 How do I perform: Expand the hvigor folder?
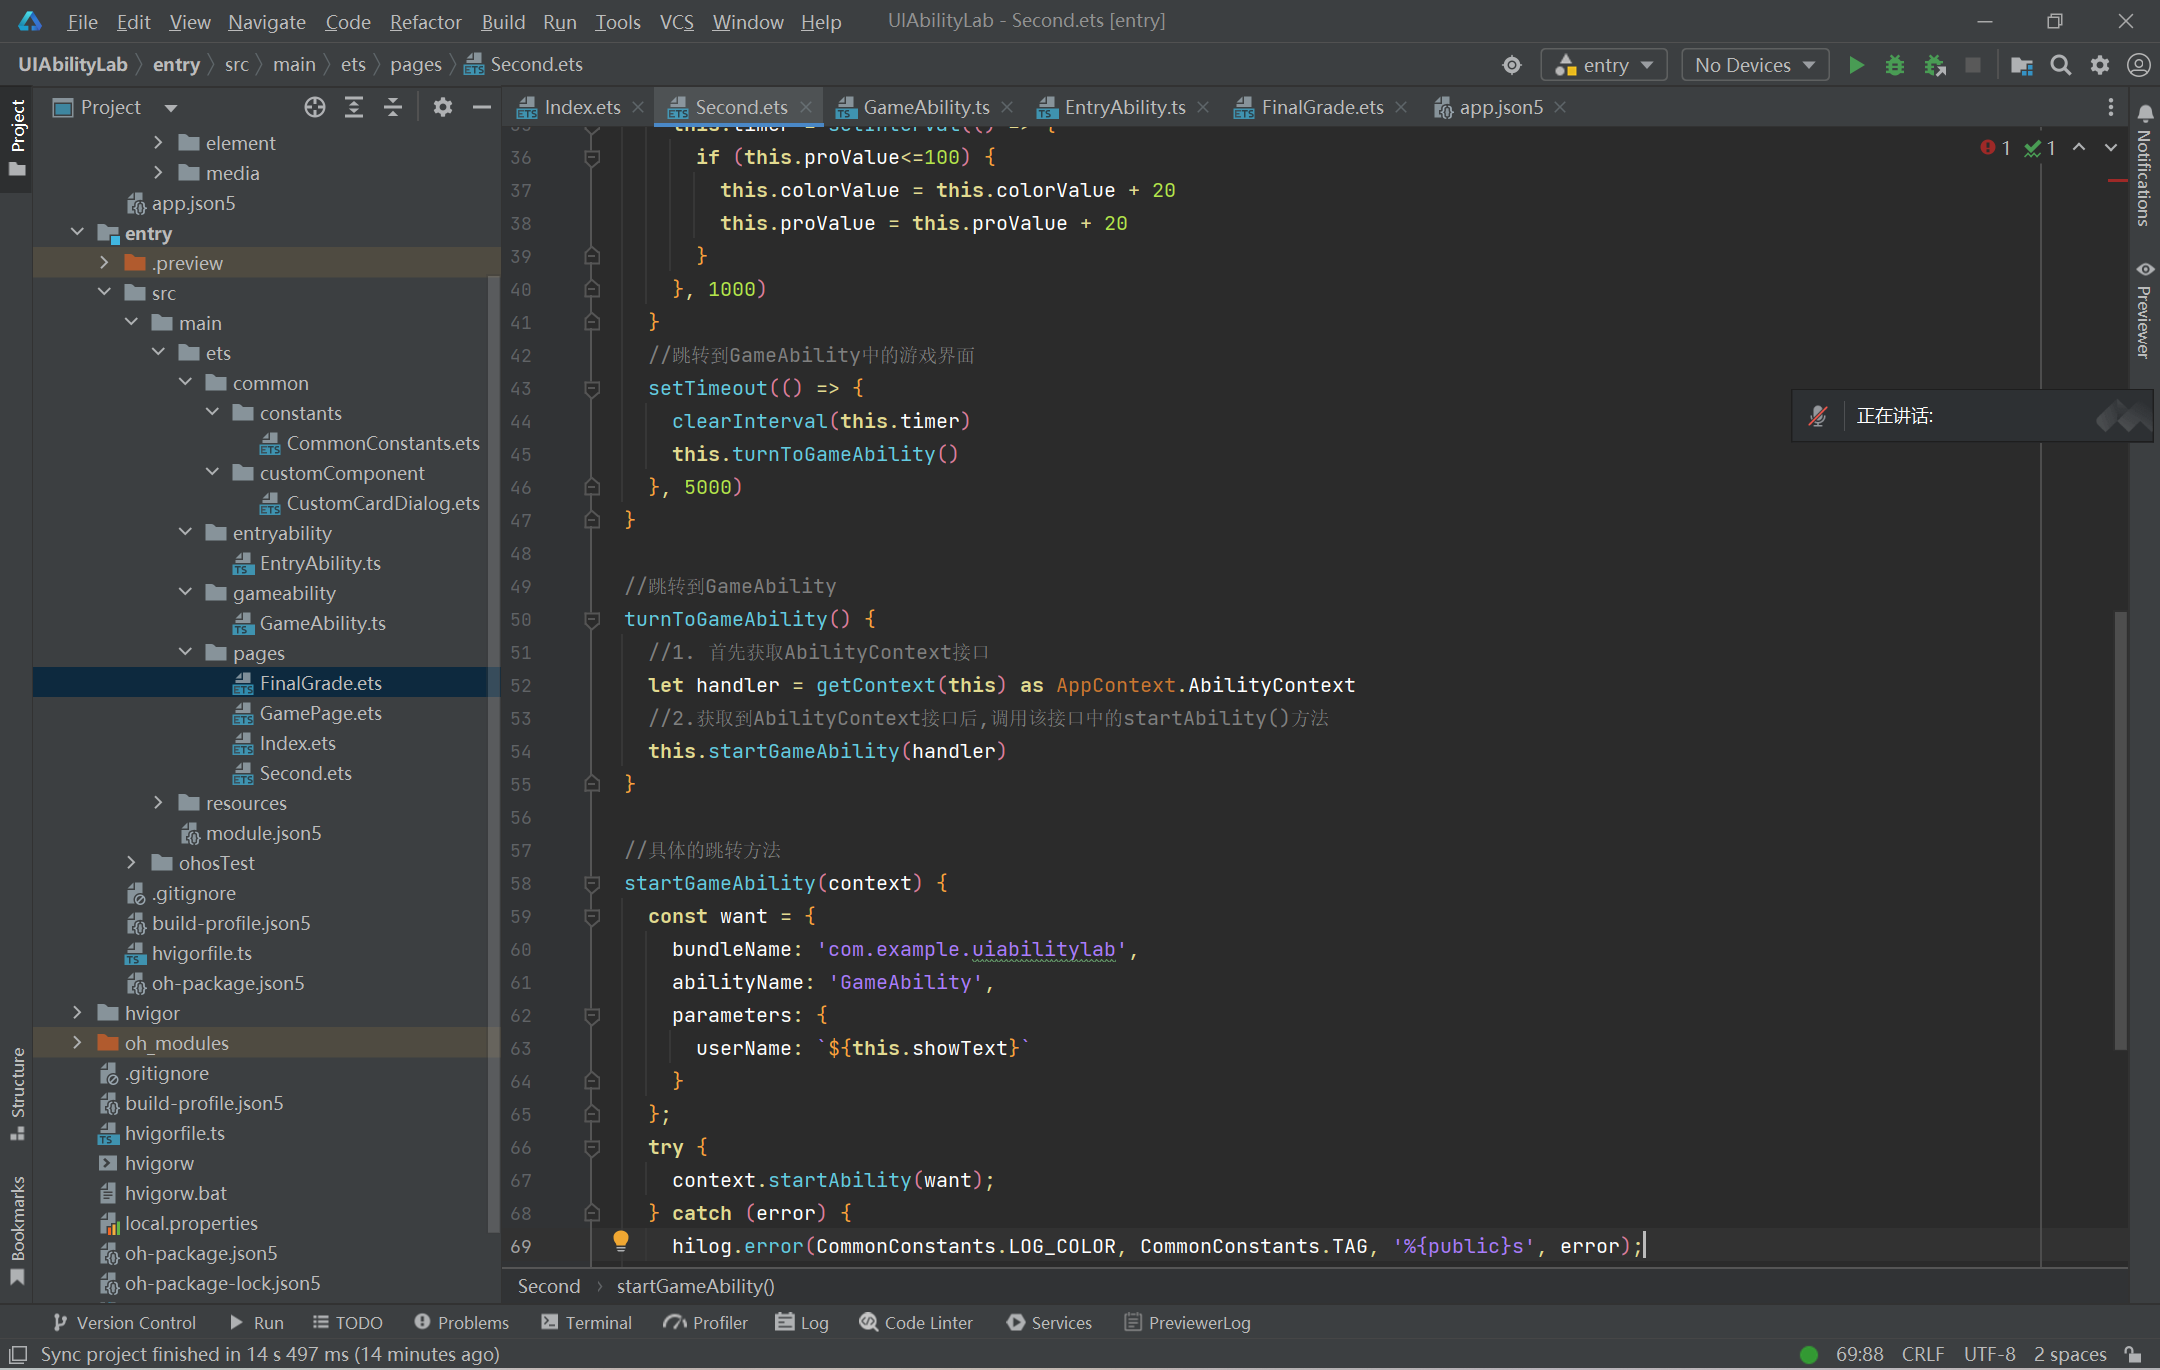pos(77,1012)
